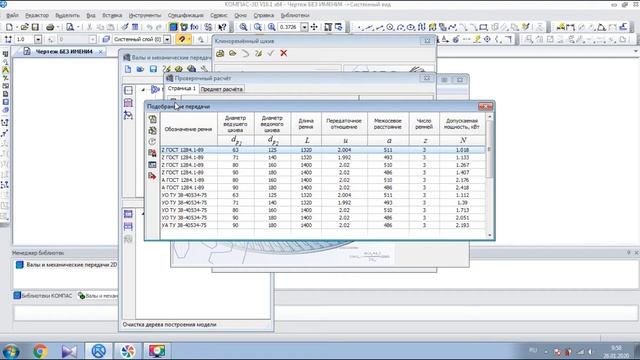
Task: Click the zoom window magnifier icon
Action: click(244, 27)
